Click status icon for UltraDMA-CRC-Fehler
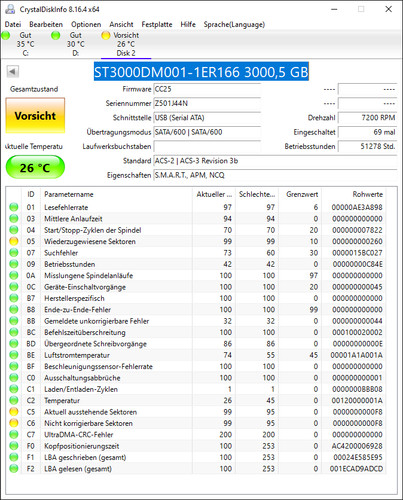 coord(14,434)
